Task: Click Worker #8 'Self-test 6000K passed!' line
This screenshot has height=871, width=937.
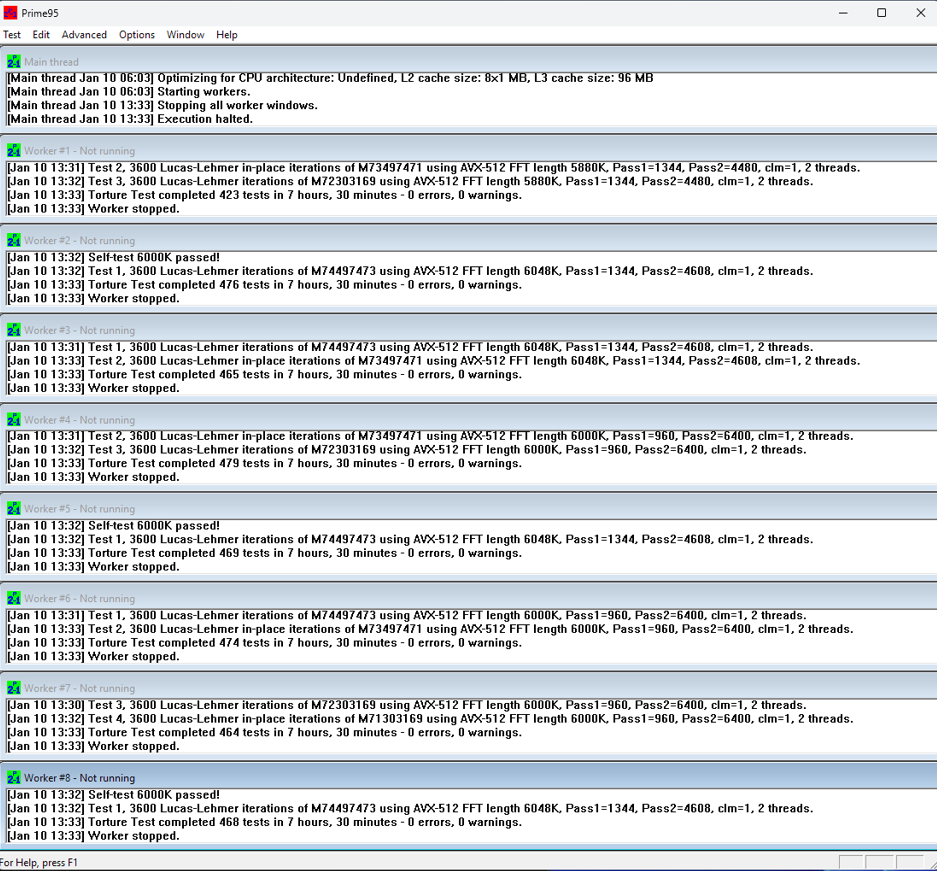Action: [x=113, y=795]
